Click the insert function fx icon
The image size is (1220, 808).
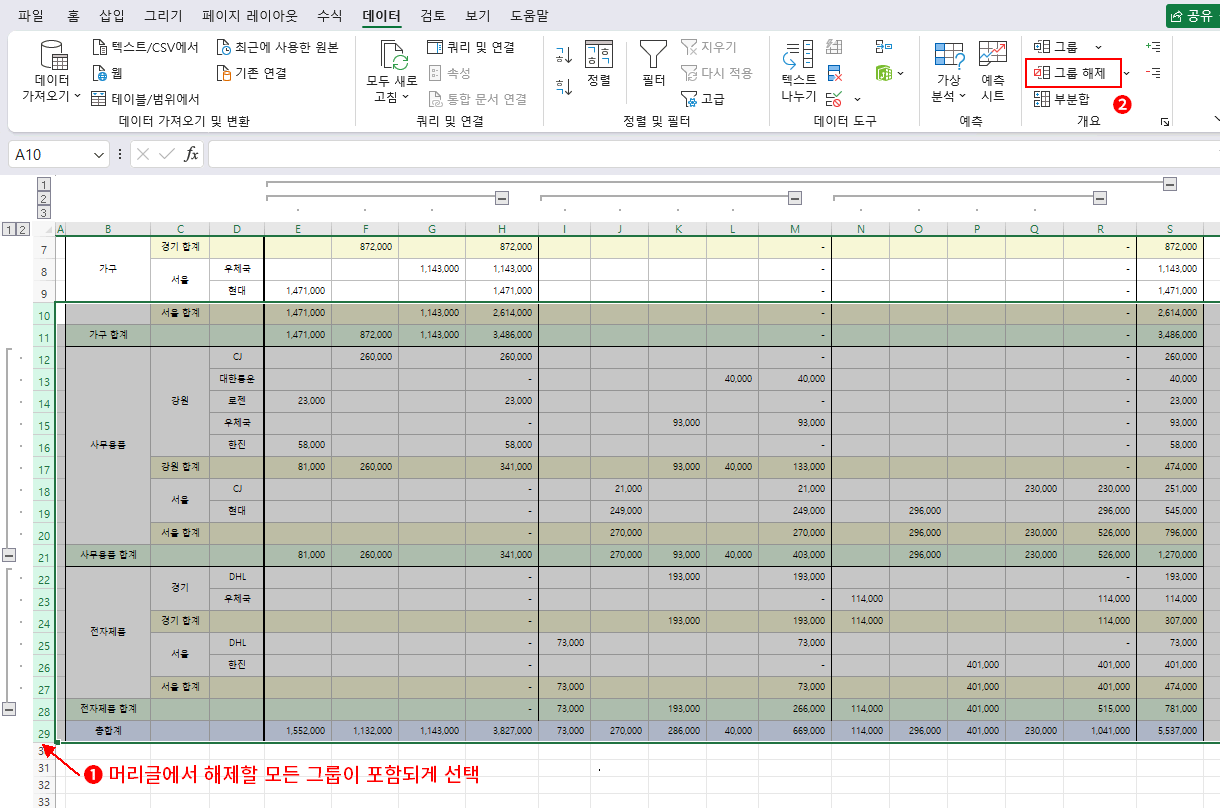[x=190, y=154]
